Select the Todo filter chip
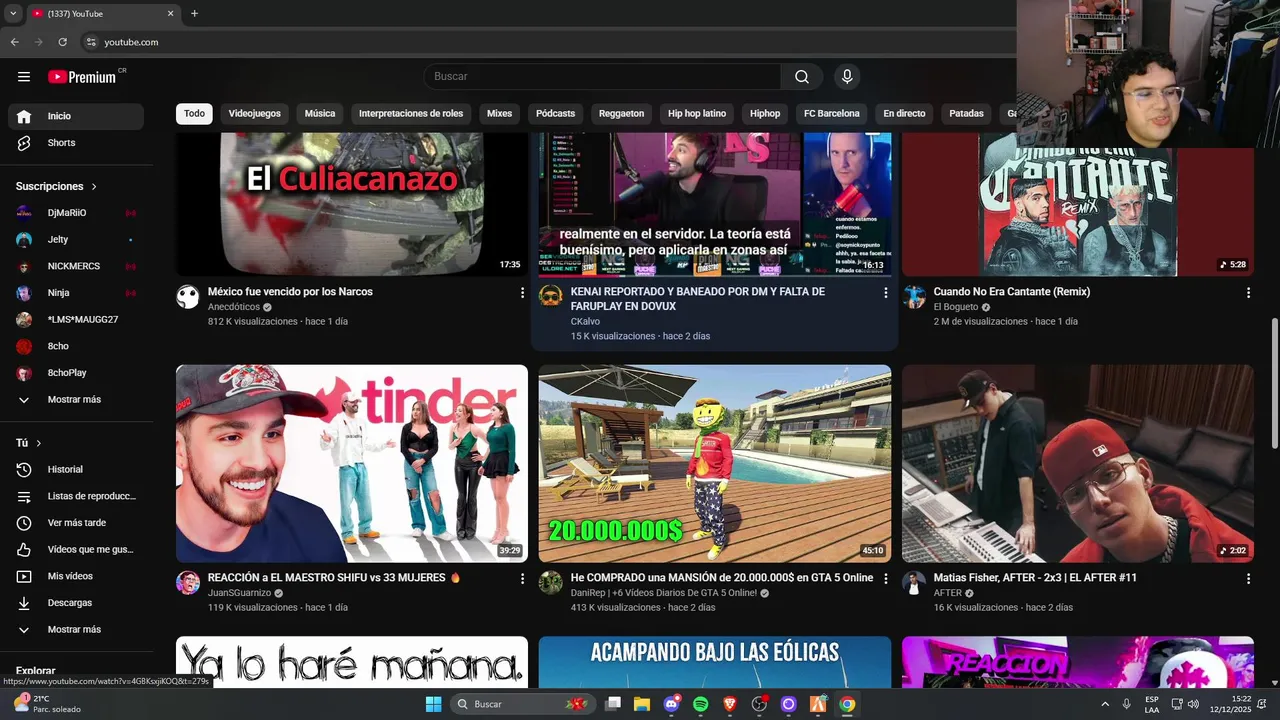 (x=194, y=114)
